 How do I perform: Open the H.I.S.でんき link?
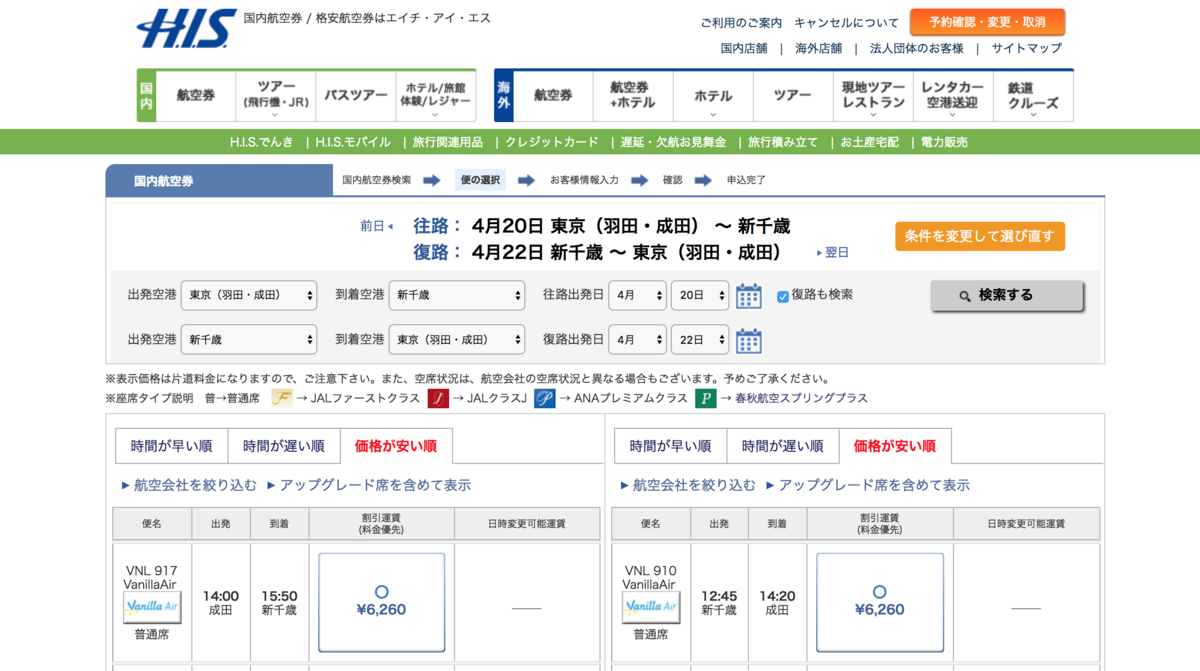coord(262,142)
